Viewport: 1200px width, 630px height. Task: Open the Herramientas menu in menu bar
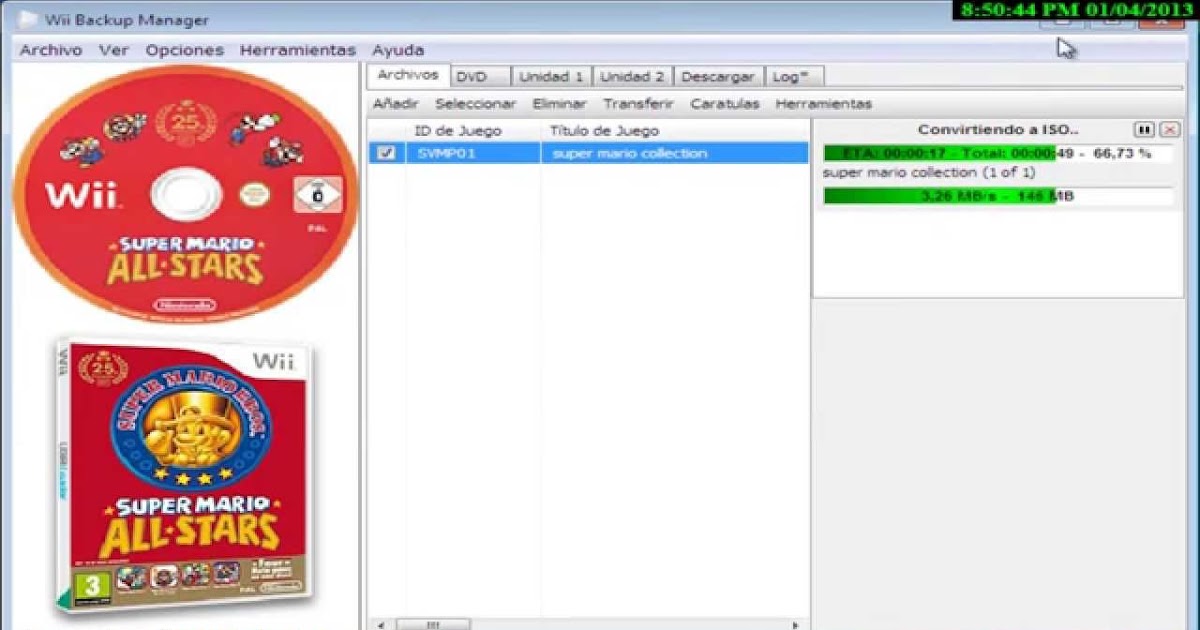click(x=298, y=50)
